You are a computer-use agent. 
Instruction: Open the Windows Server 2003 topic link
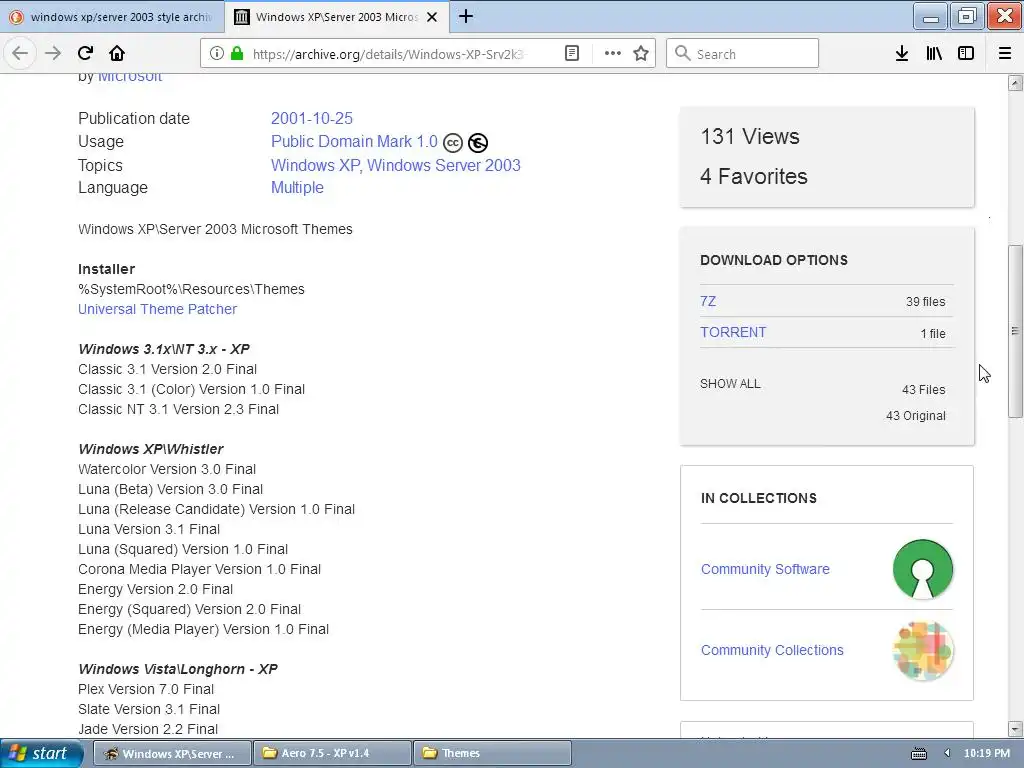(x=444, y=165)
